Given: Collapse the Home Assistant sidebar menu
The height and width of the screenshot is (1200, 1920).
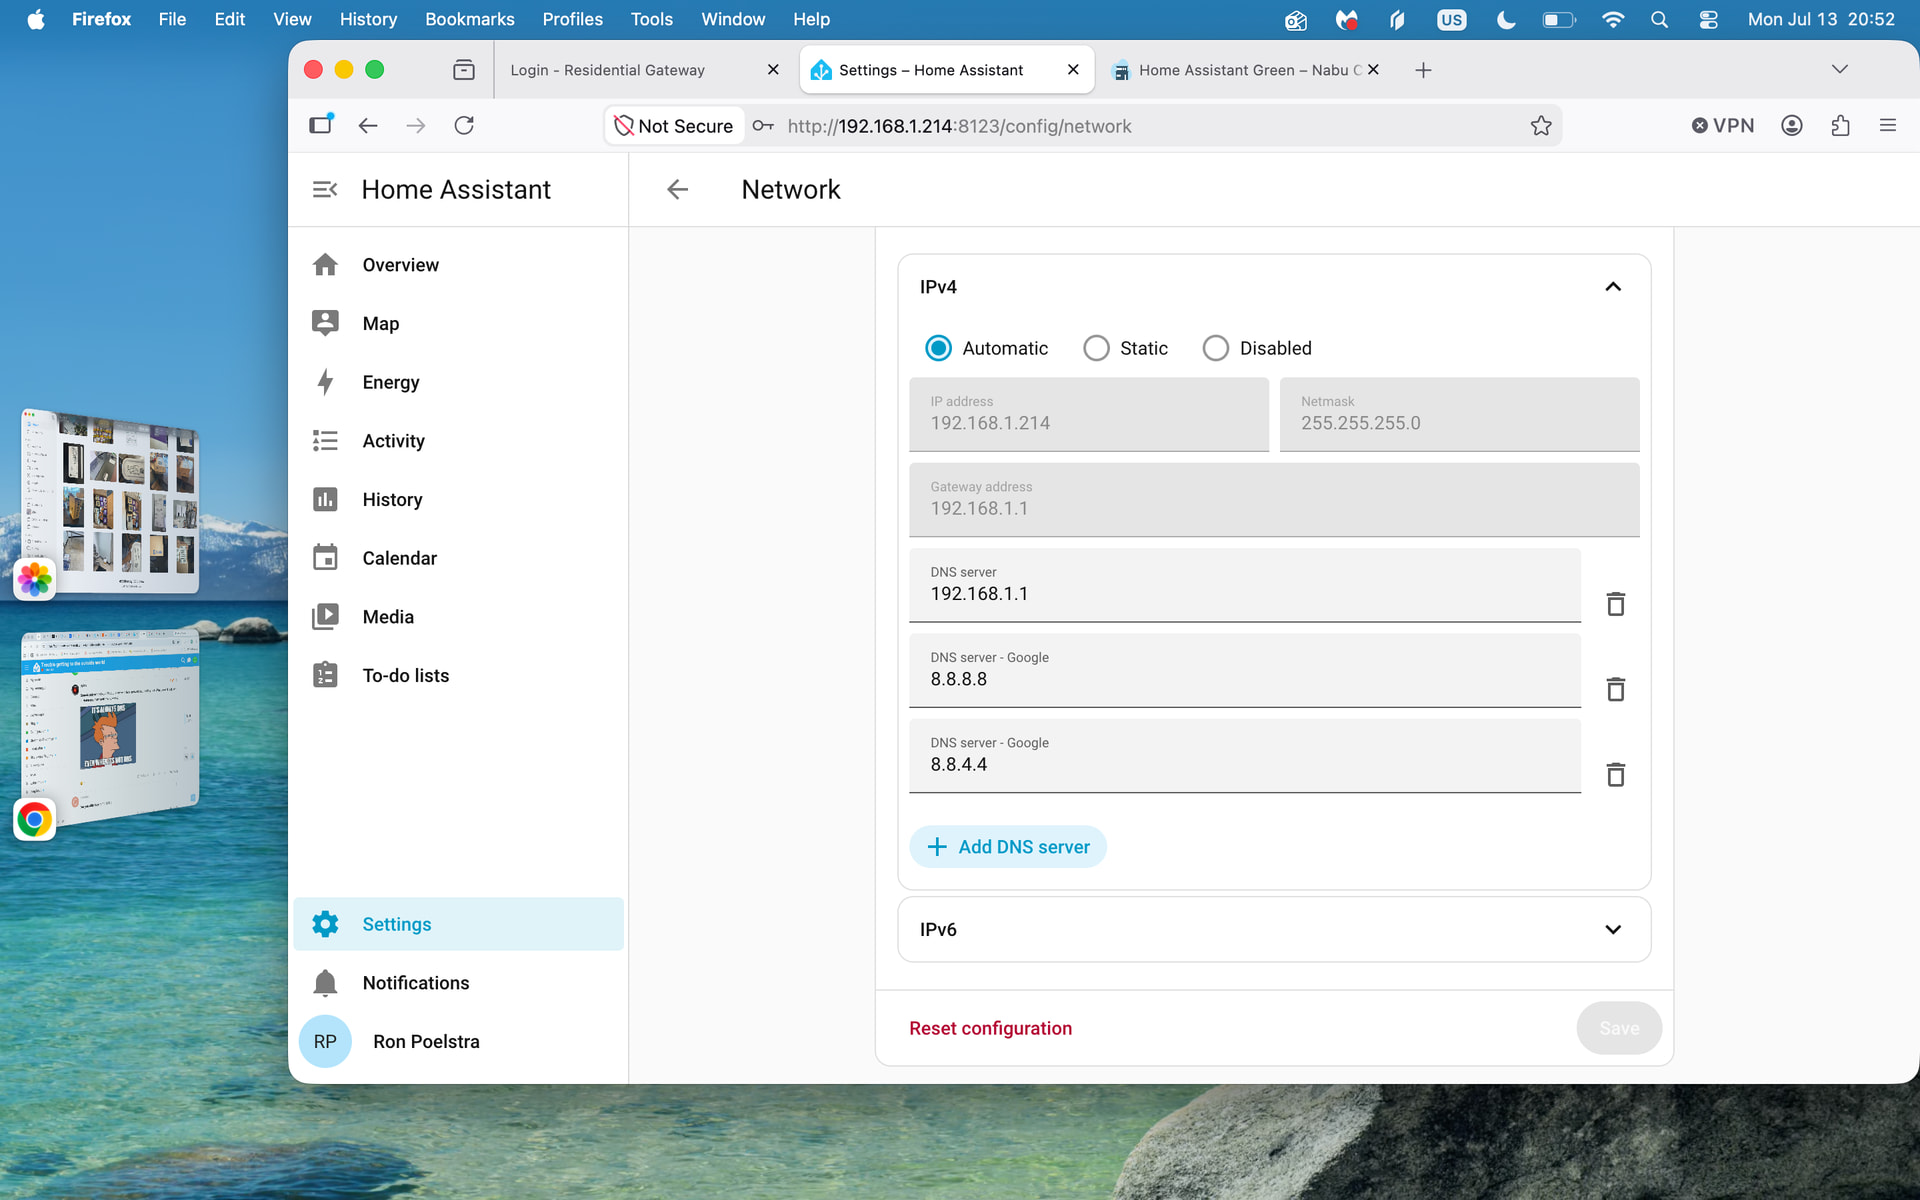Looking at the screenshot, I should pos(325,190).
